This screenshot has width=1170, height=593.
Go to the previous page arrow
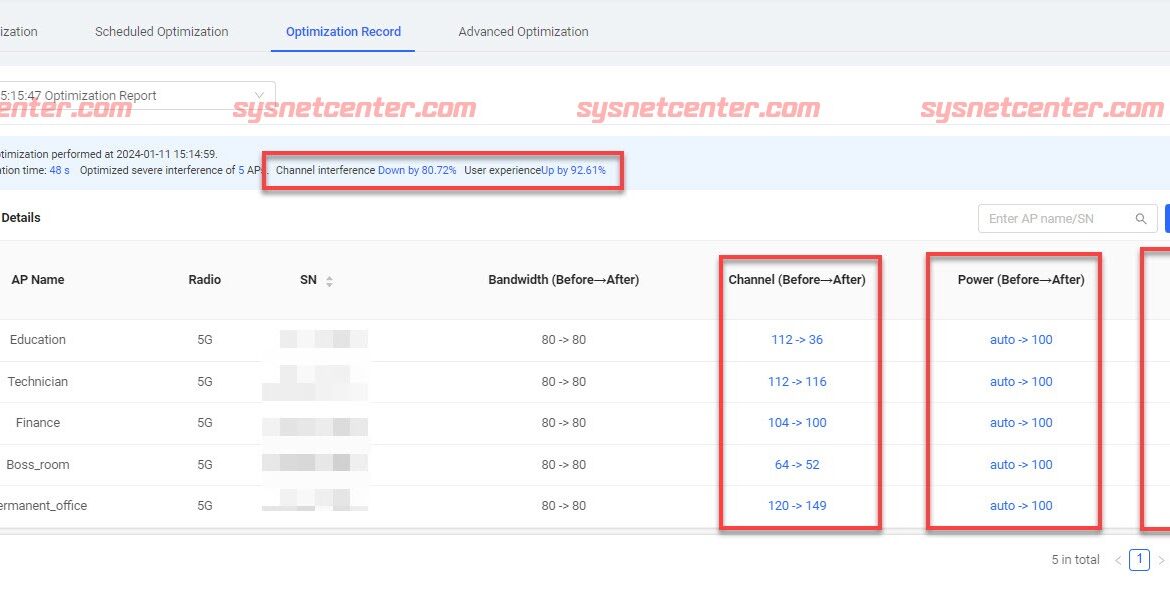1118,560
